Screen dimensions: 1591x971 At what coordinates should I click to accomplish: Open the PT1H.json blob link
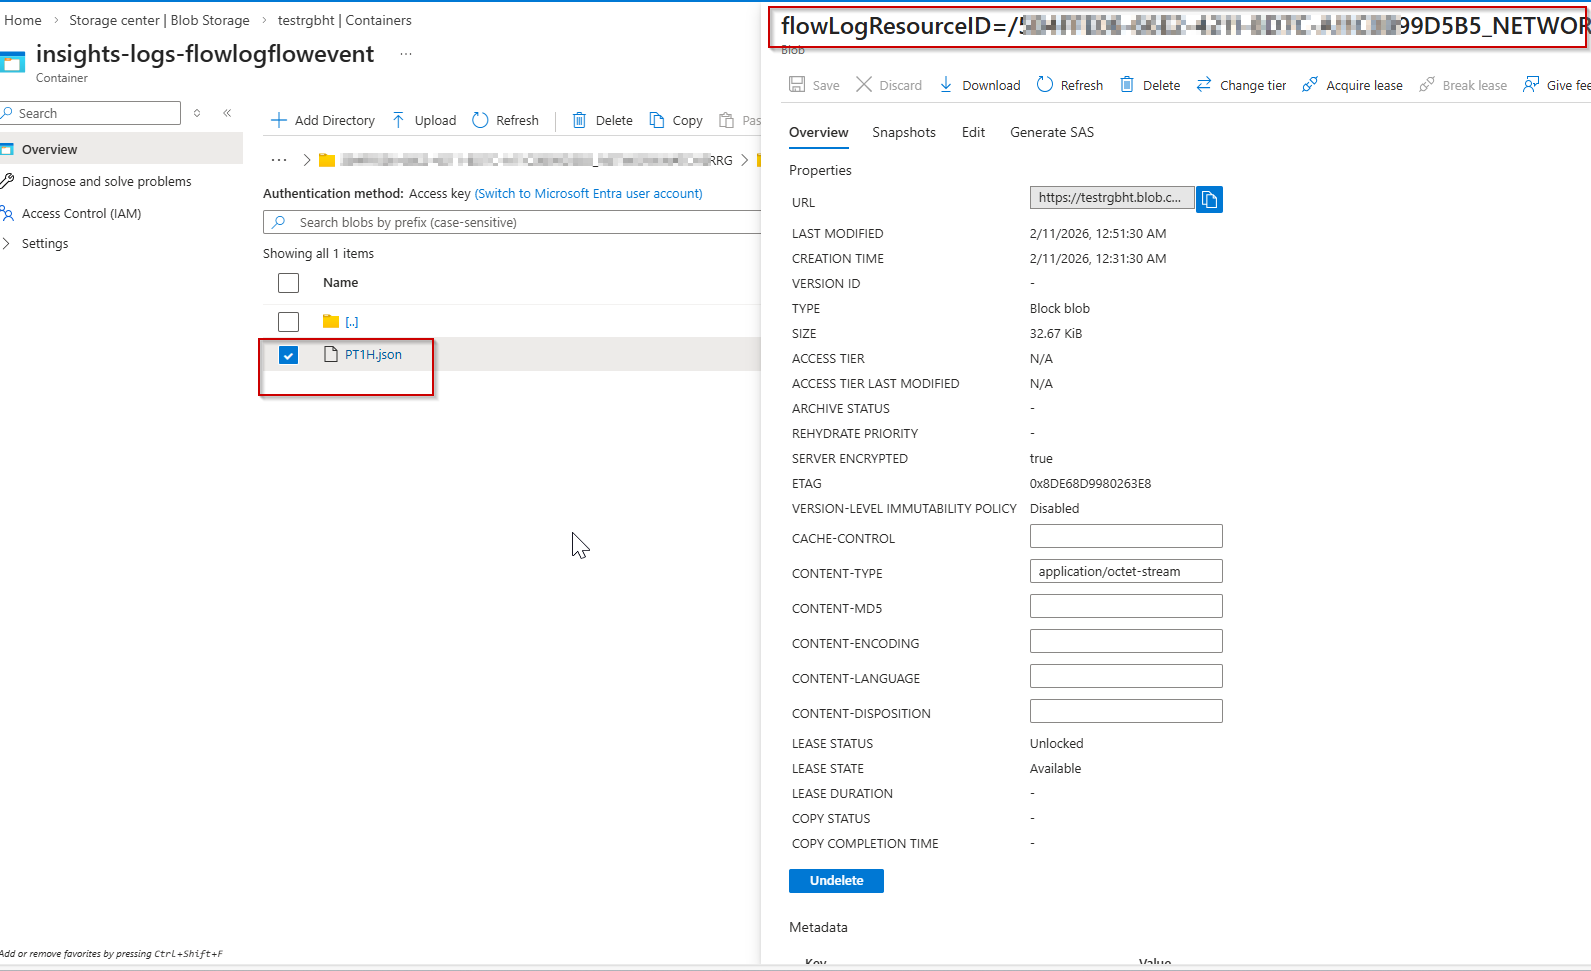(x=373, y=354)
